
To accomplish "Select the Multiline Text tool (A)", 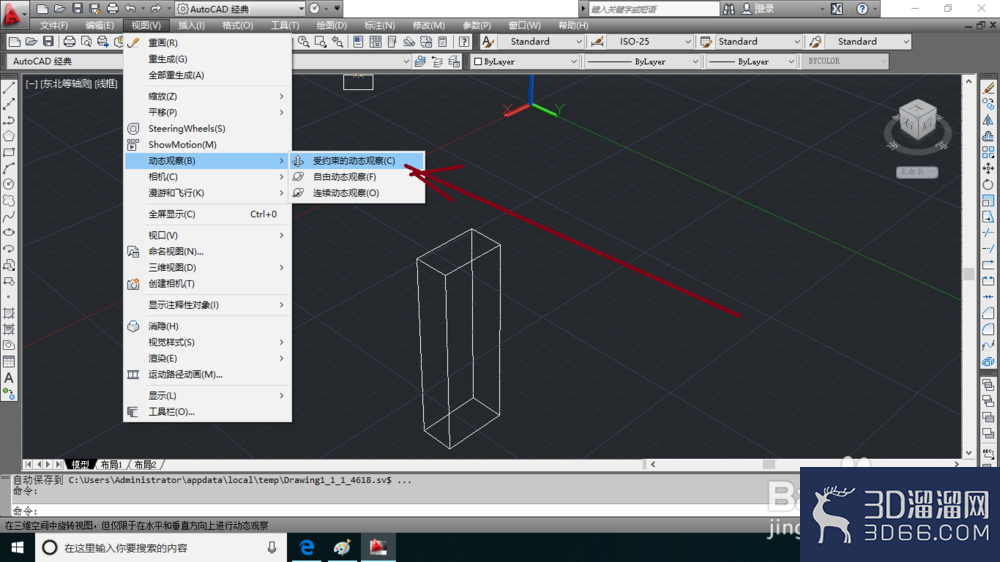I will [x=9, y=378].
